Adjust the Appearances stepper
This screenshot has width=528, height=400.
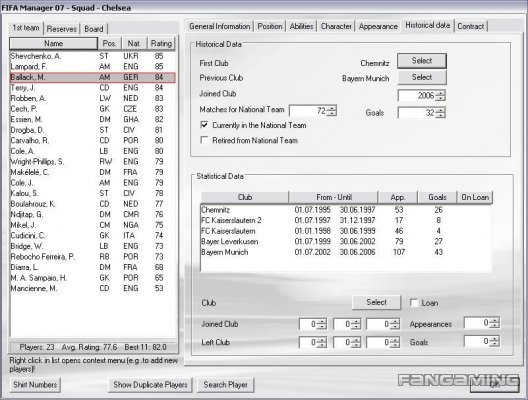tap(494, 323)
